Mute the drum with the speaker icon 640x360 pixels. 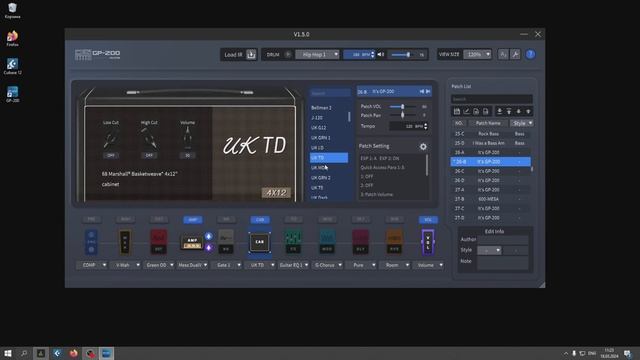pyautogui.click(x=380, y=54)
